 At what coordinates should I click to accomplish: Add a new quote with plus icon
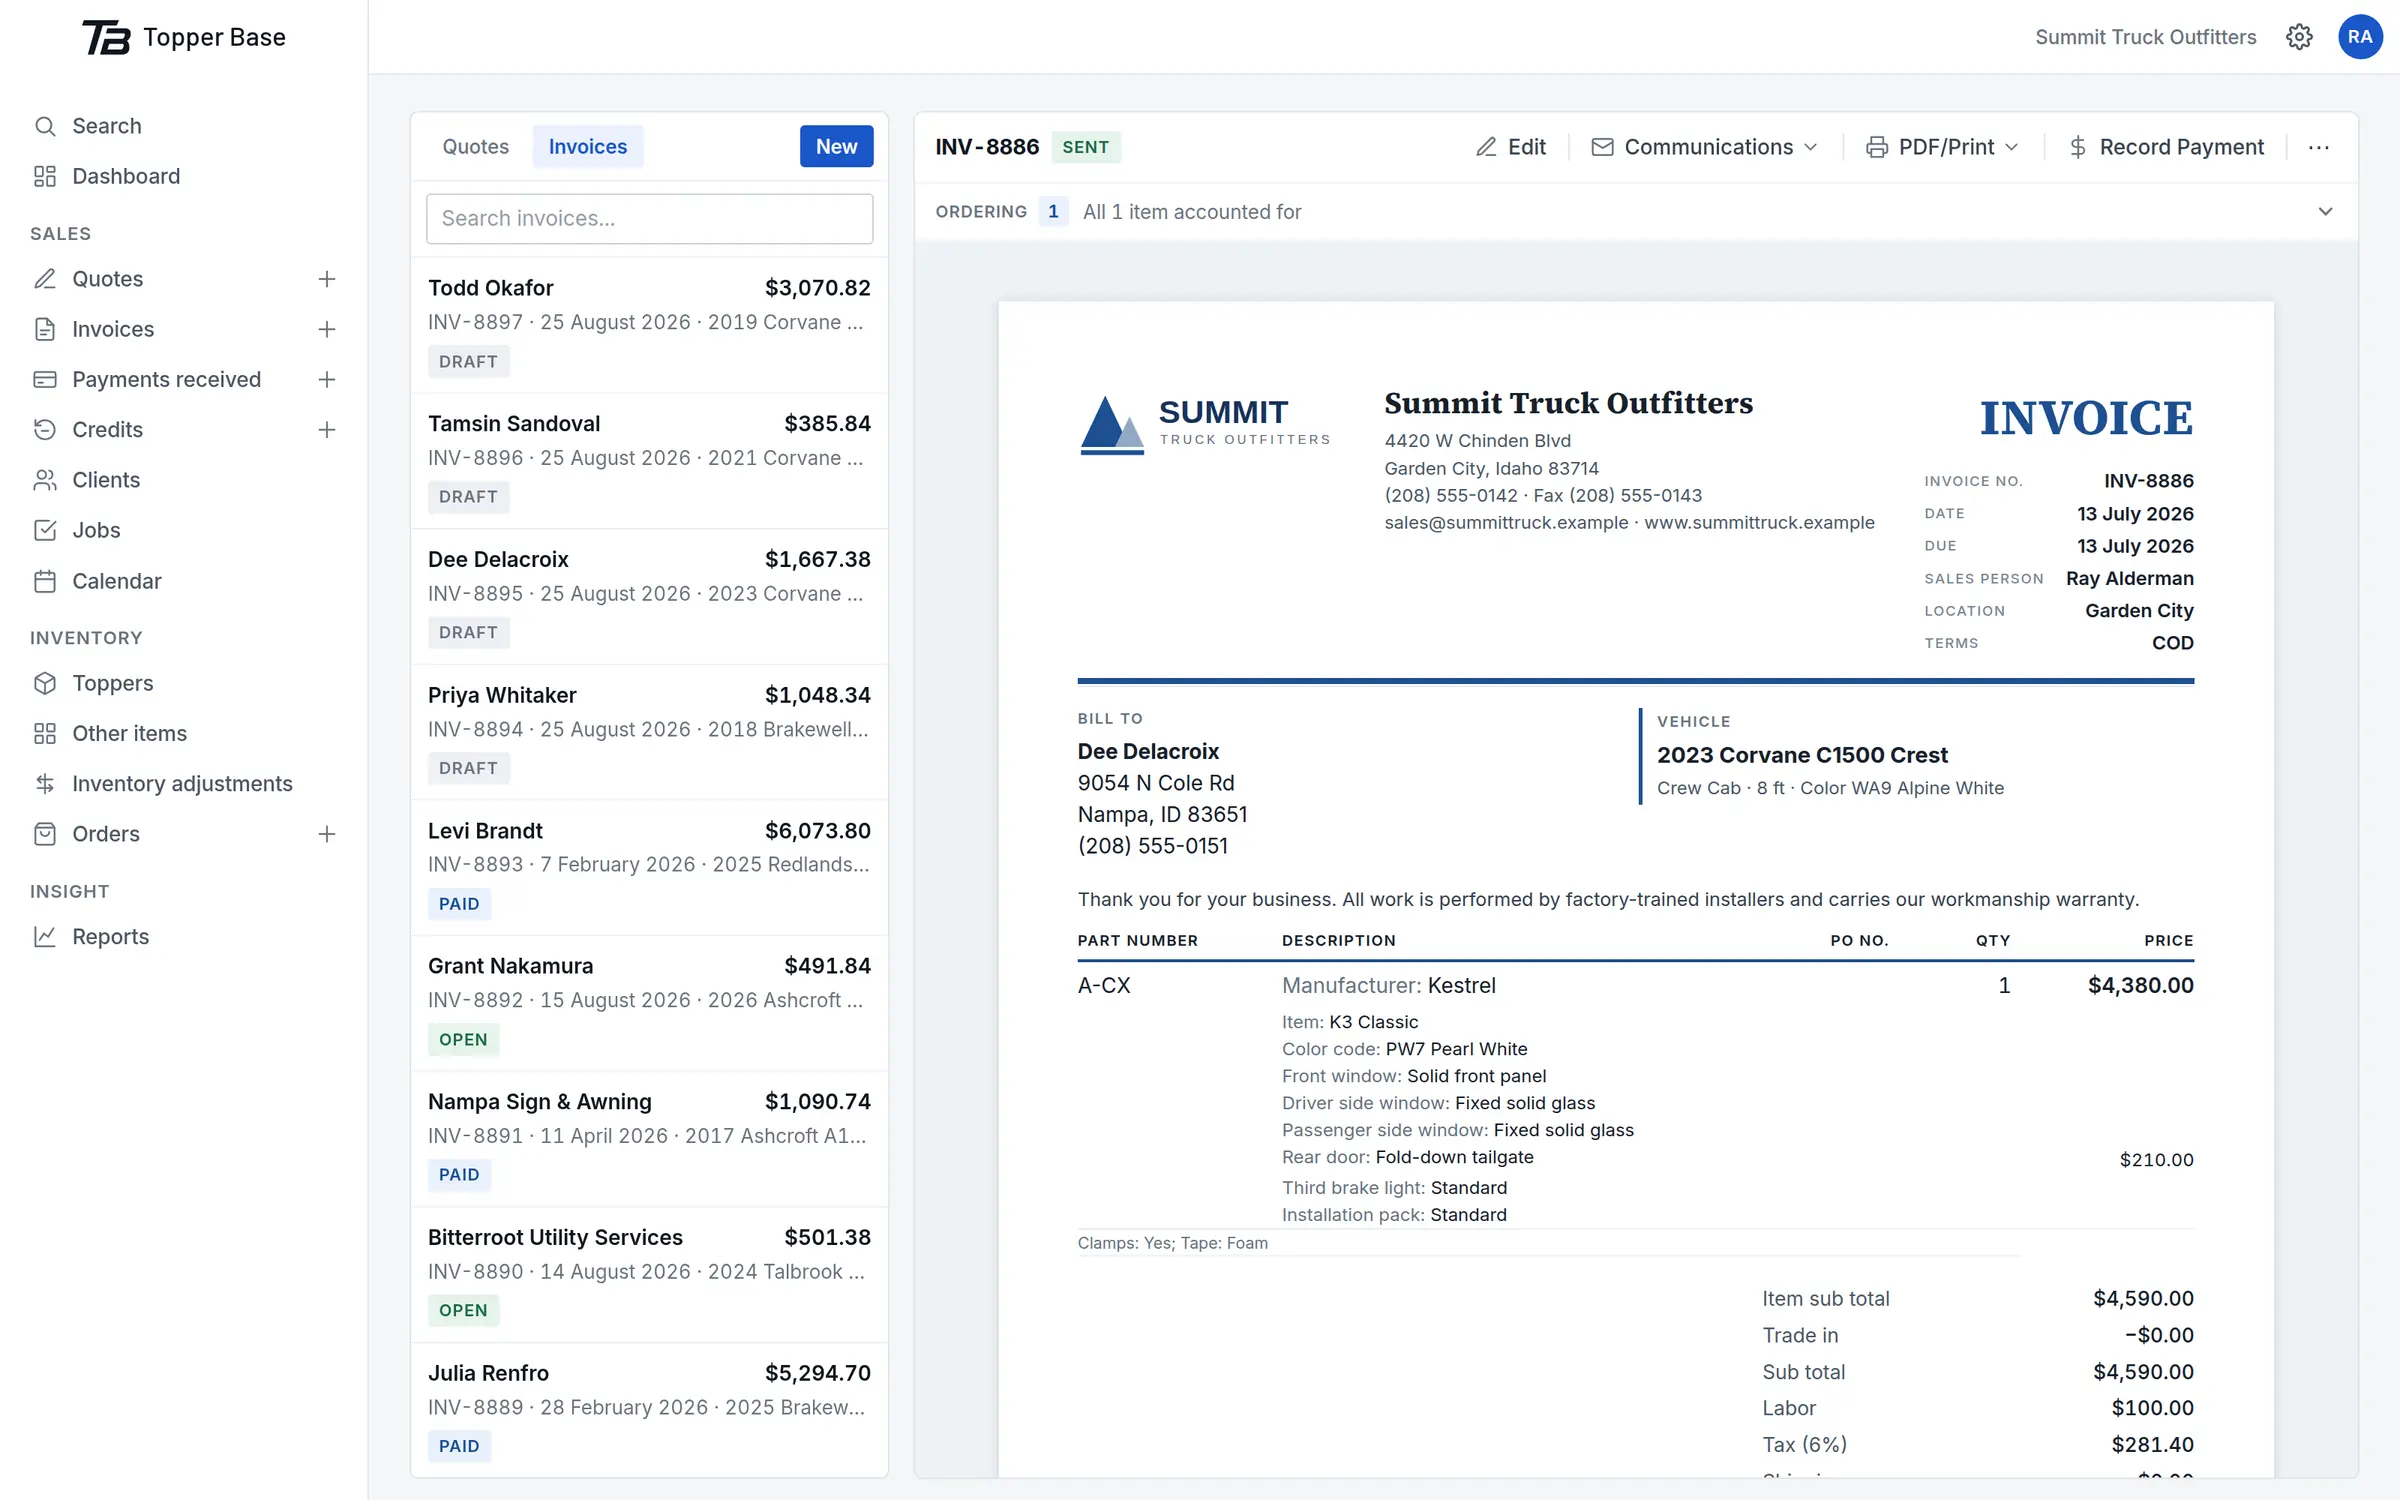point(327,279)
